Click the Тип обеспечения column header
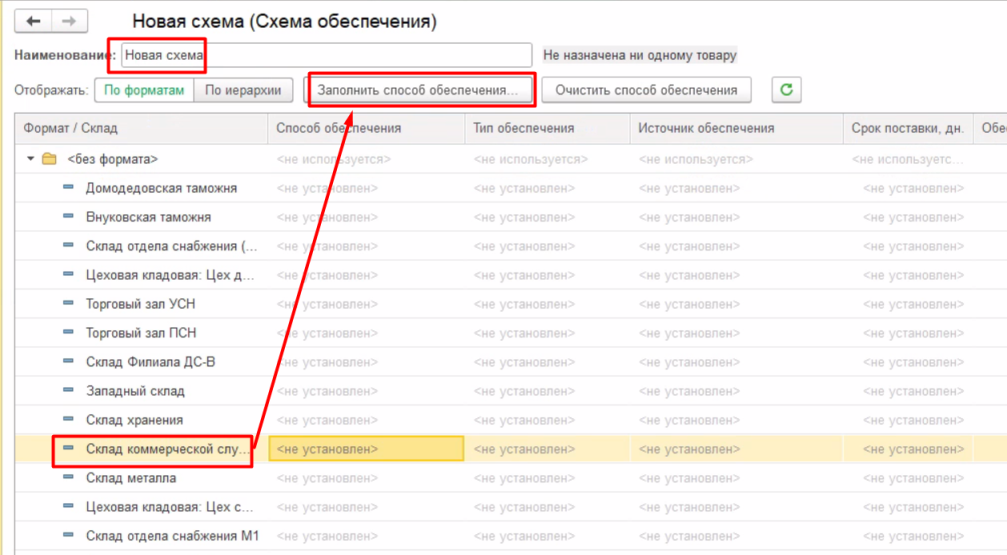Screen dimensions: 1007x555 coord(523,128)
